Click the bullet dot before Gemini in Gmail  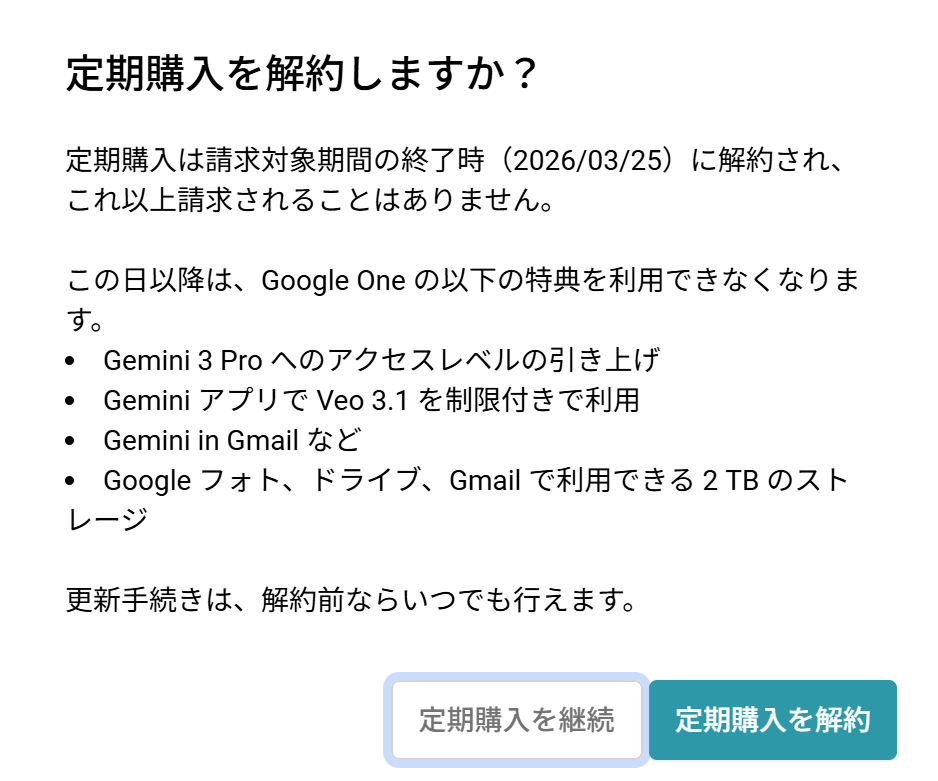(70, 441)
